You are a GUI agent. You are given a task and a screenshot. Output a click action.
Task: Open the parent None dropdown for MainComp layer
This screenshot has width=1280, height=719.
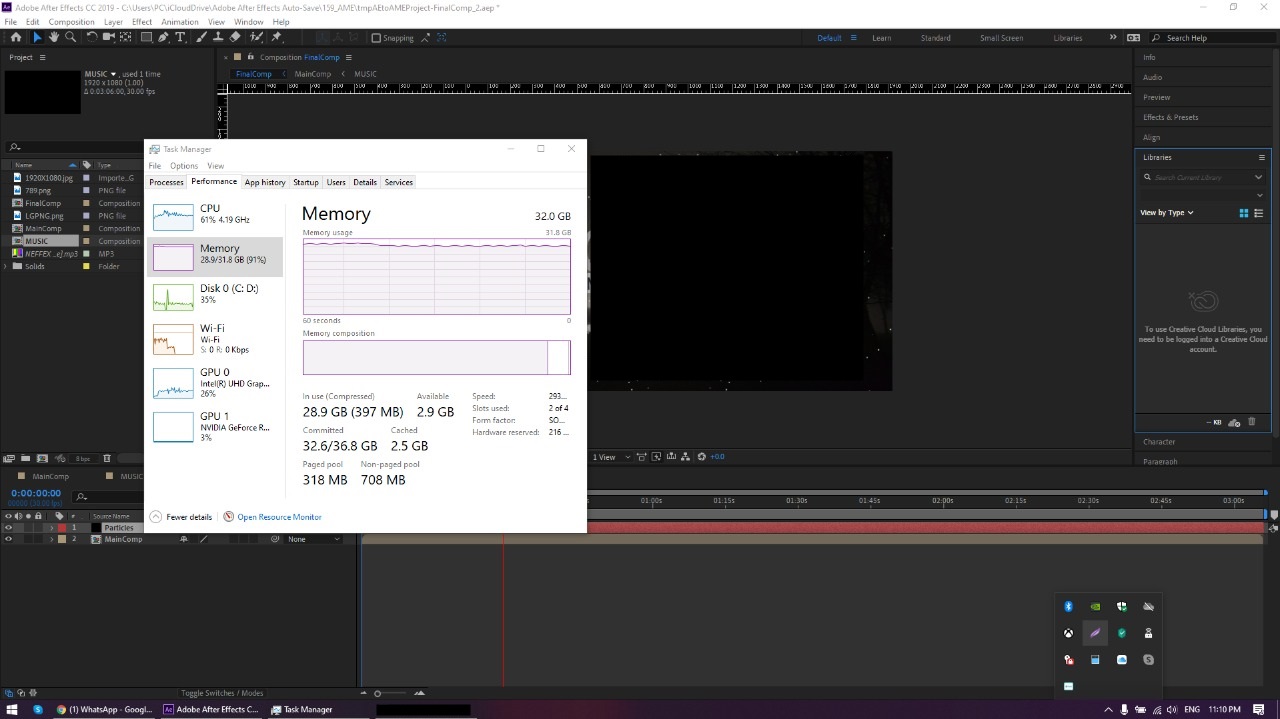[x=310, y=538]
